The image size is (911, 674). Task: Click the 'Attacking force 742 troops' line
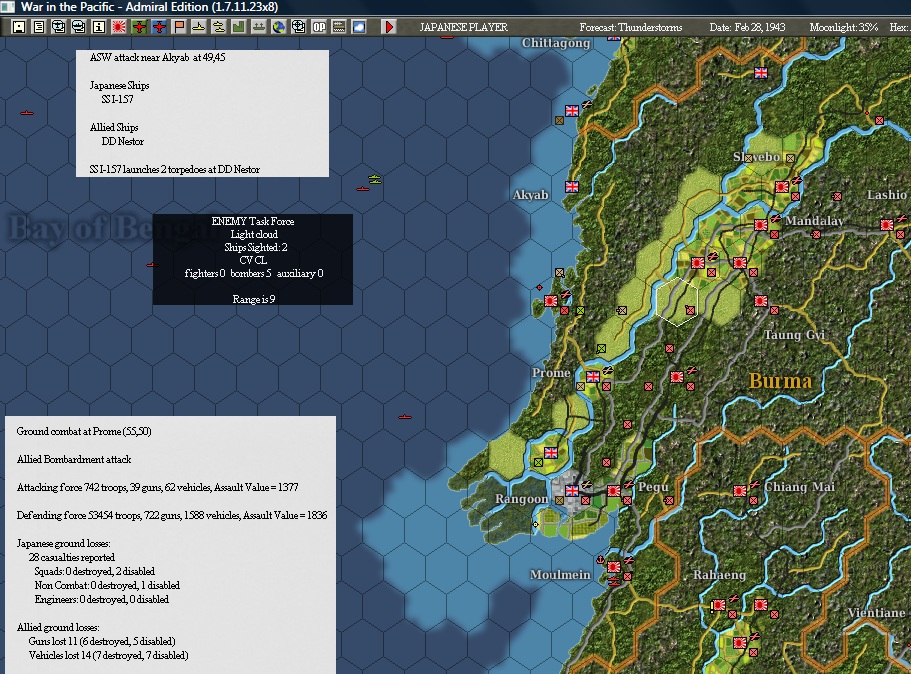(x=157, y=487)
